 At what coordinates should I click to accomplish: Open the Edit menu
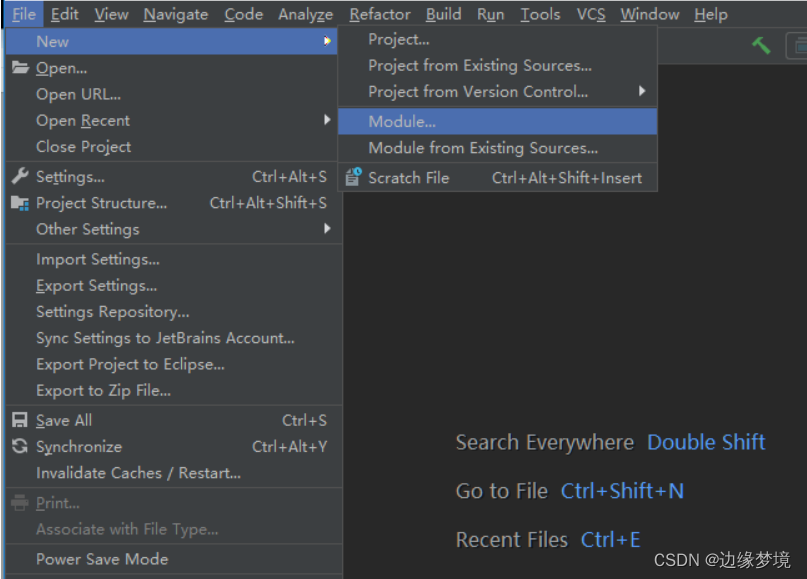pos(64,14)
